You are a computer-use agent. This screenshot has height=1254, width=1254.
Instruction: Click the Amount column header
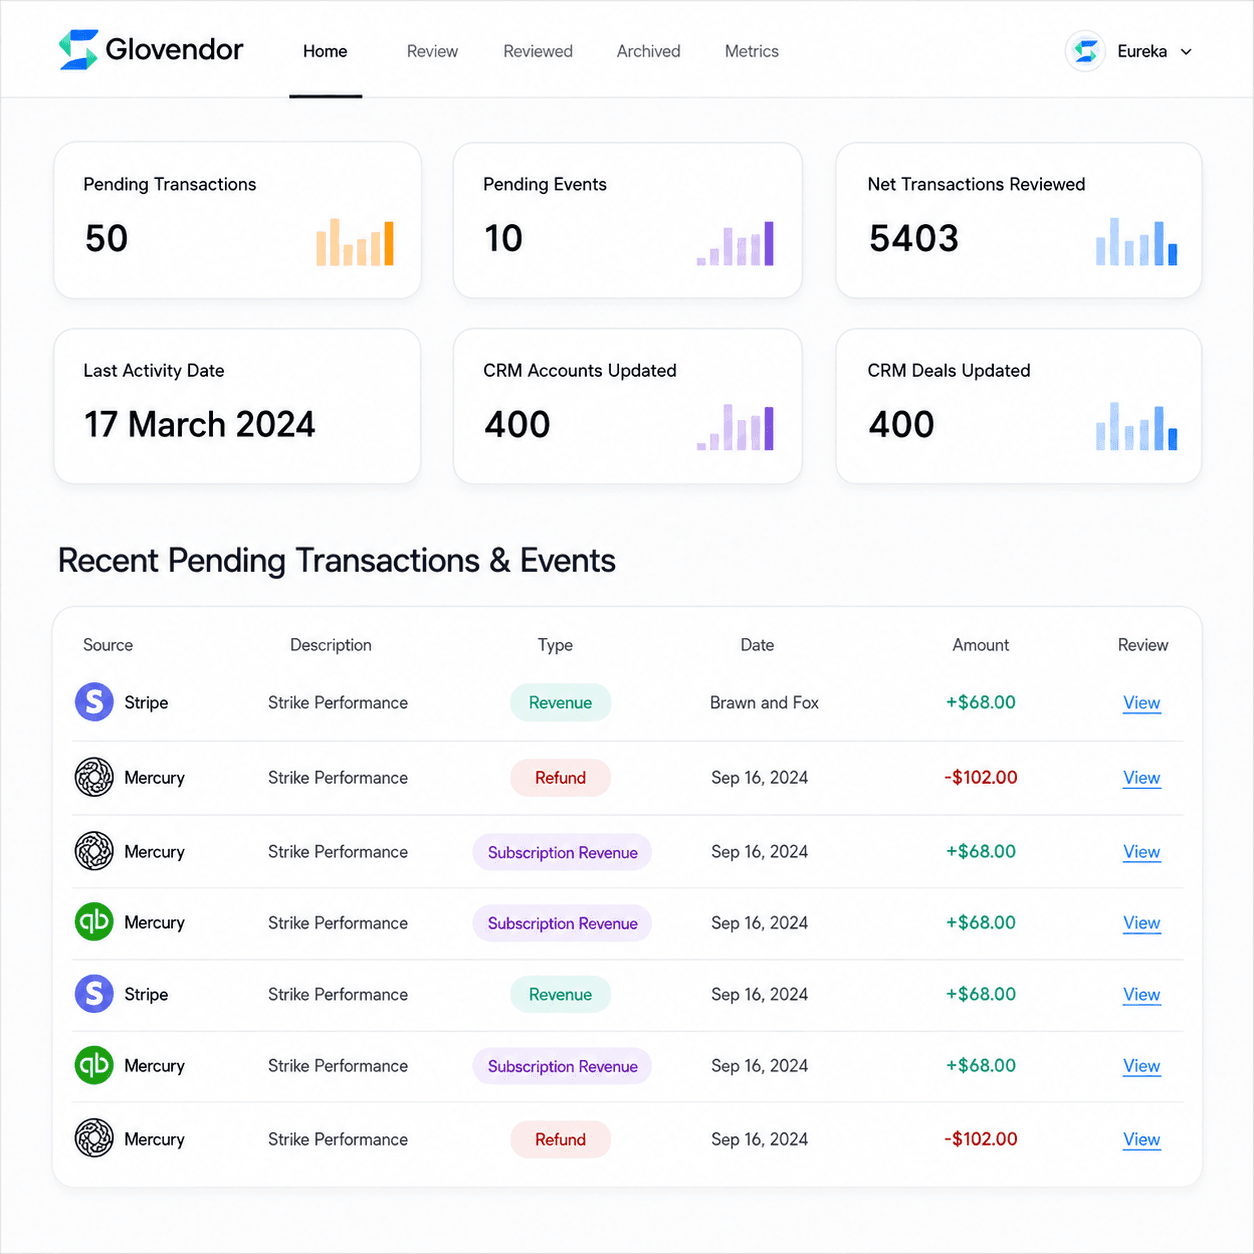[x=981, y=645]
